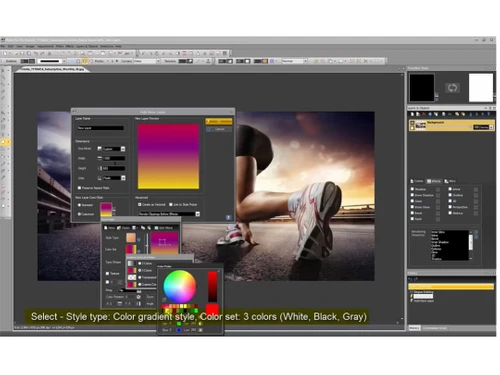Click the blue help icon in Add New Layer
Viewport: 500px width, 375px height.
[228, 217]
